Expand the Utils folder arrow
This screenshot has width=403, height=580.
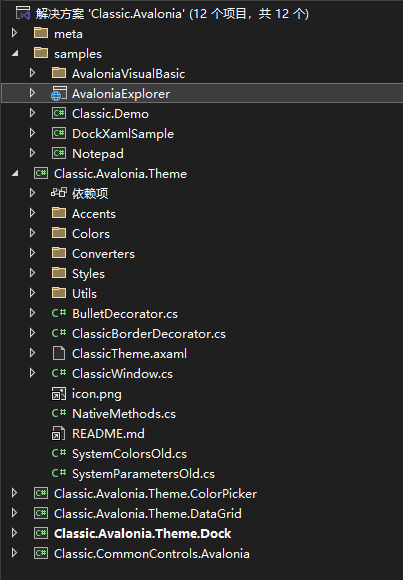(x=33, y=293)
